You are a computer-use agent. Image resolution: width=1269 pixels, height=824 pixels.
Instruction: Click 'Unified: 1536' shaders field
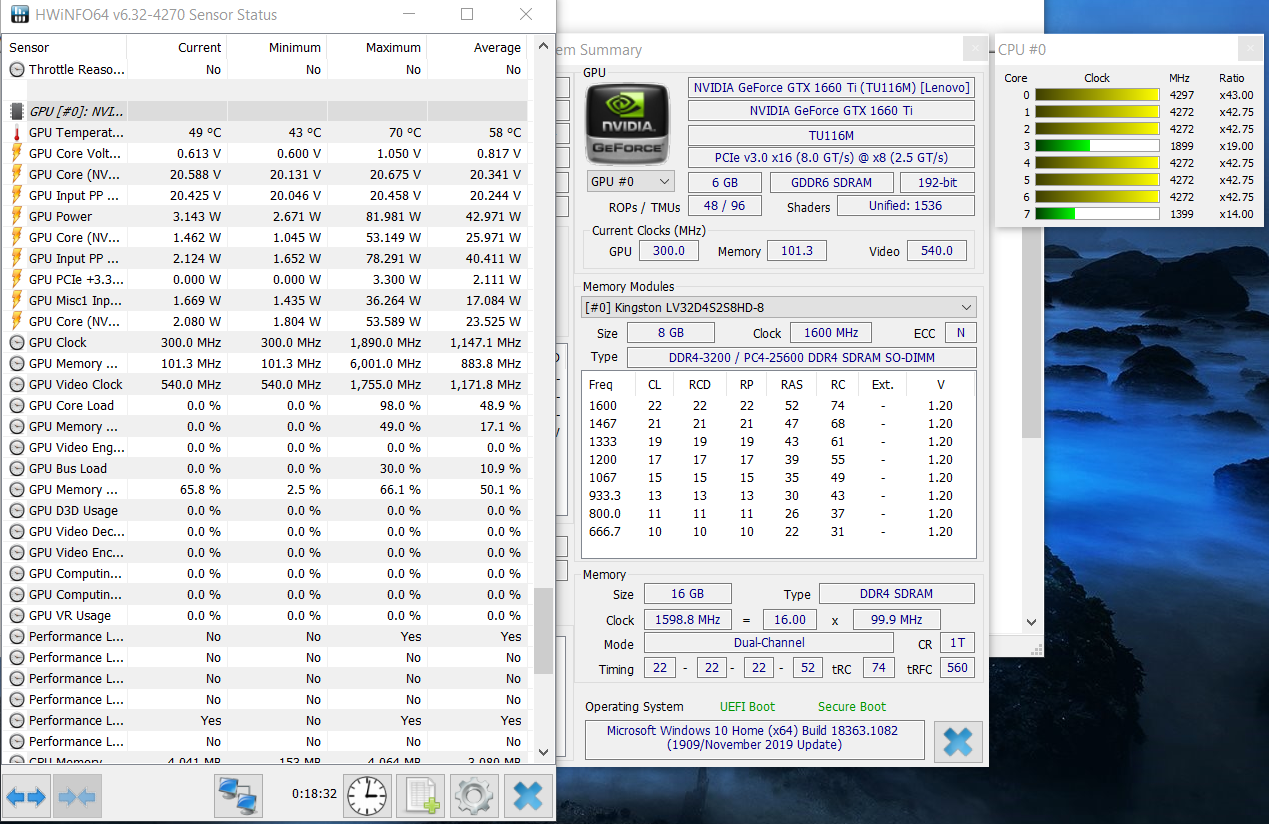905,206
